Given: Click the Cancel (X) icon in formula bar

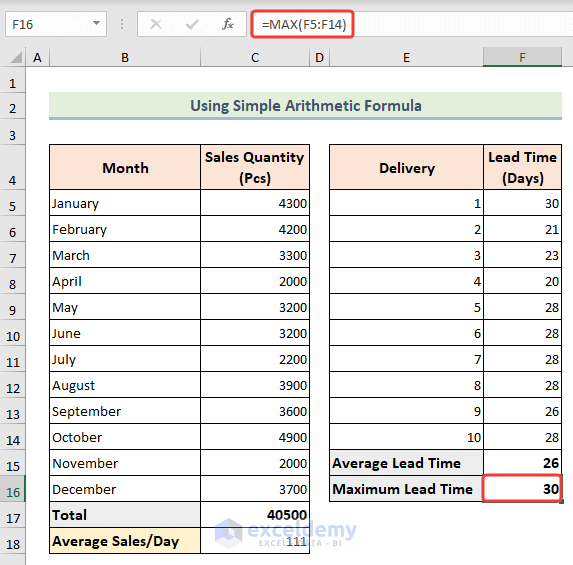Looking at the screenshot, I should (156, 24).
